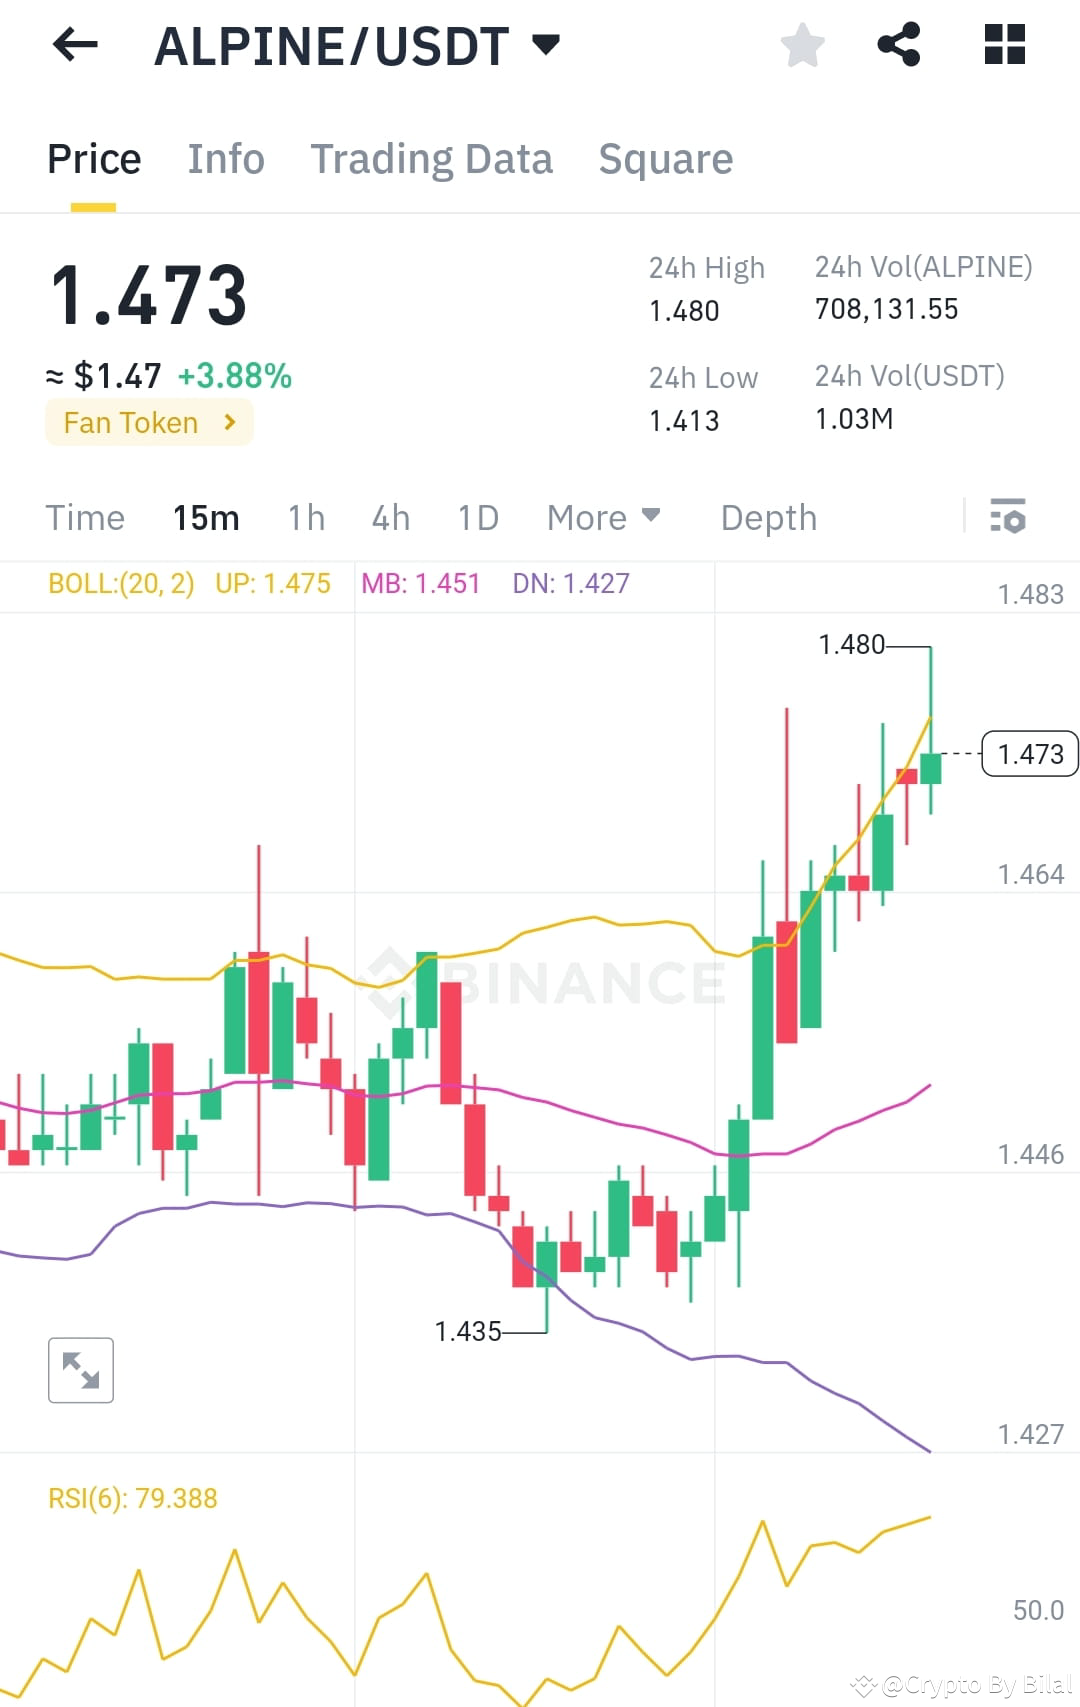Screen dimensions: 1080x1707
Task: Switch to the 15m timeframe
Action: (x=205, y=517)
